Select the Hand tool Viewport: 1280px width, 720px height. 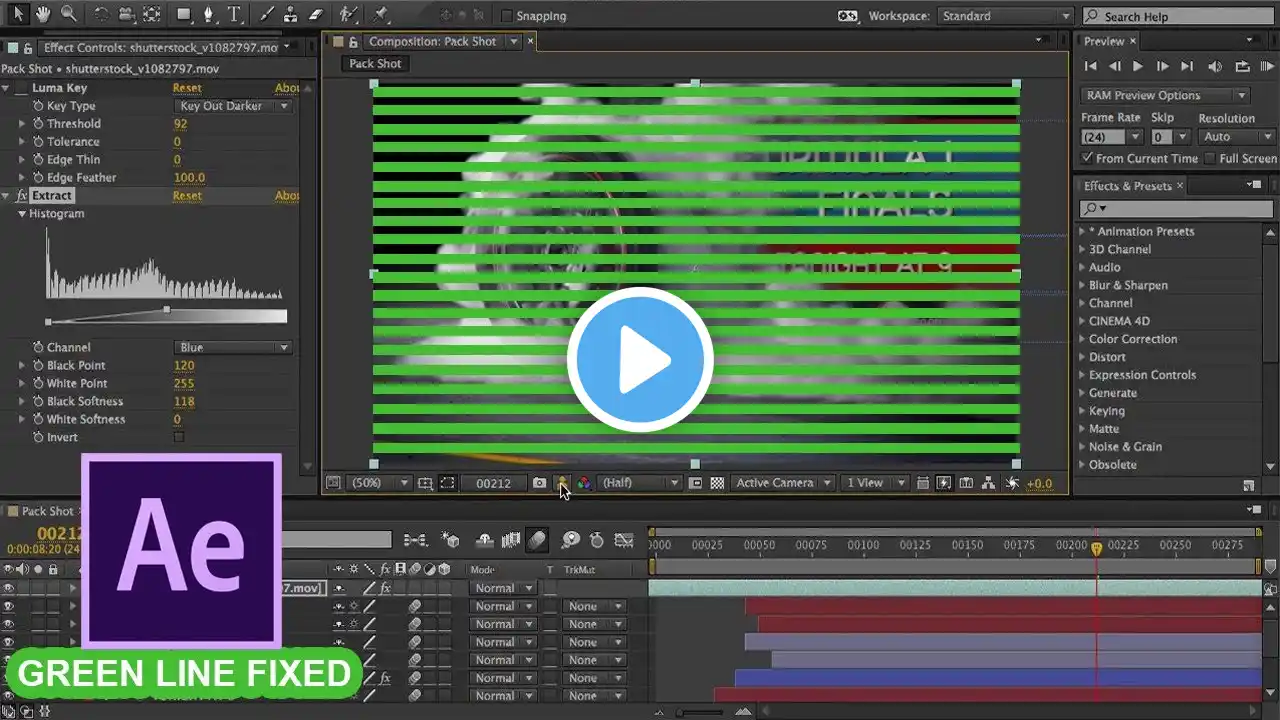point(43,14)
